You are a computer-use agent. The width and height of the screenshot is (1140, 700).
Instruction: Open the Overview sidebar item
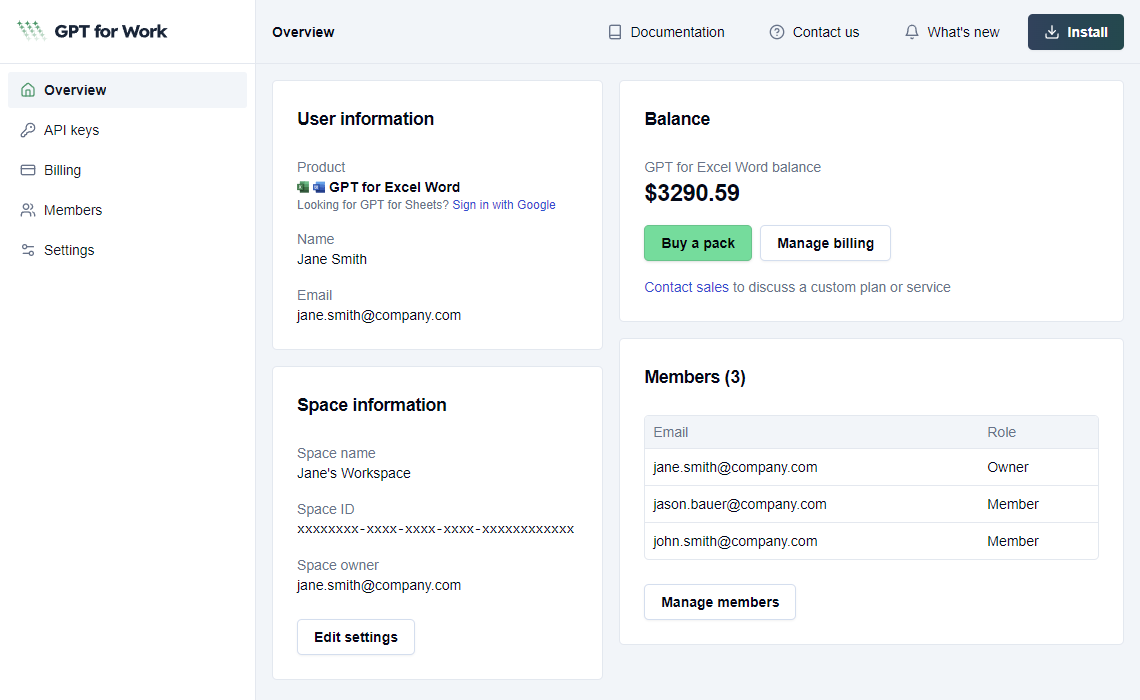127,90
